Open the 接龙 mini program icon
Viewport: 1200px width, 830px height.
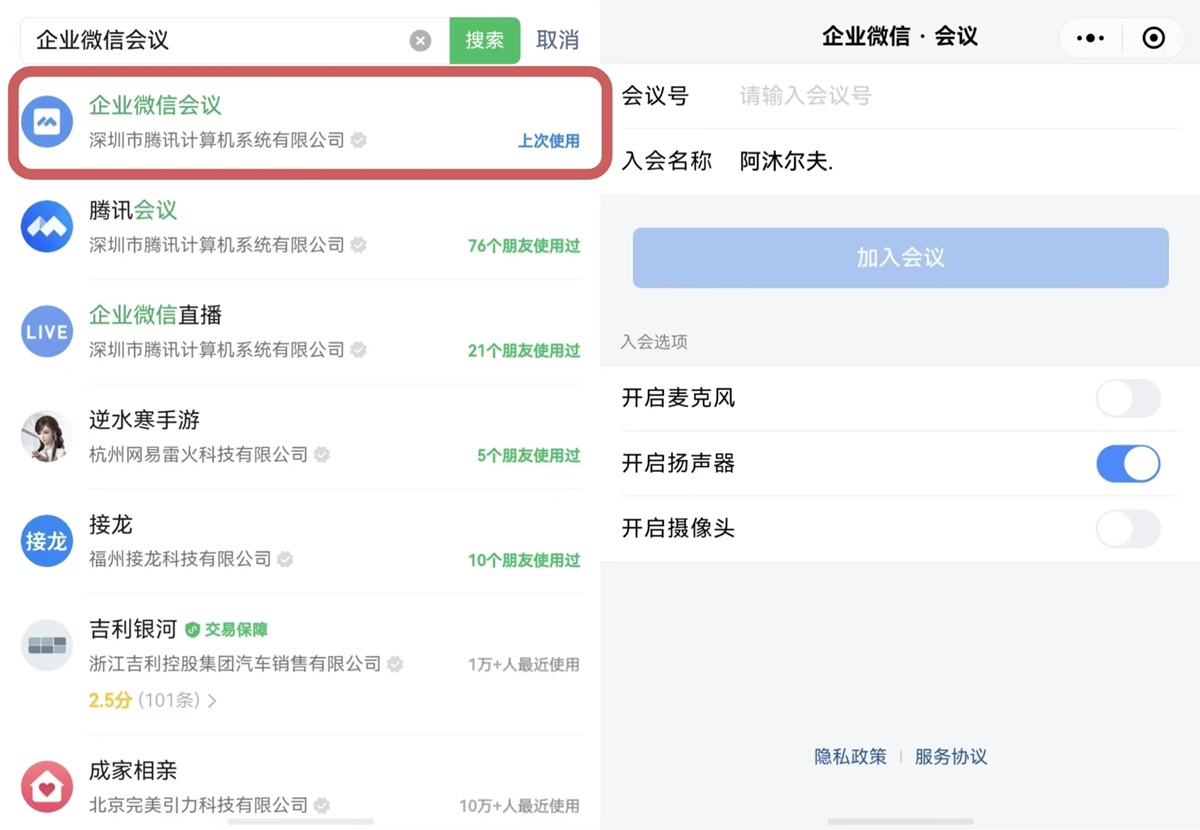47,541
